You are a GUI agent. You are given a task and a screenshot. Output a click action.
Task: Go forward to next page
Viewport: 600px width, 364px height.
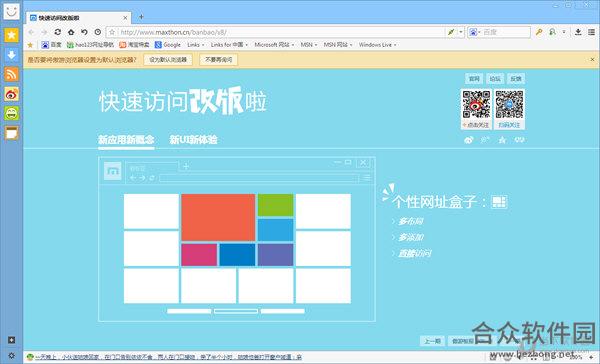click(x=44, y=32)
